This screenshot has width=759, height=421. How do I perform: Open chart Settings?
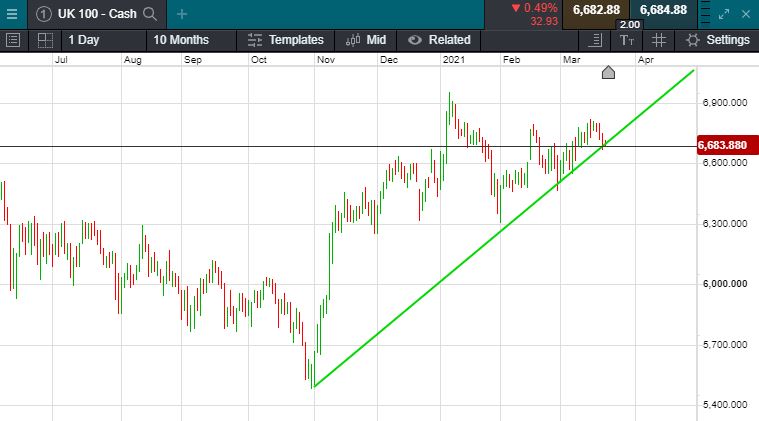[717, 40]
